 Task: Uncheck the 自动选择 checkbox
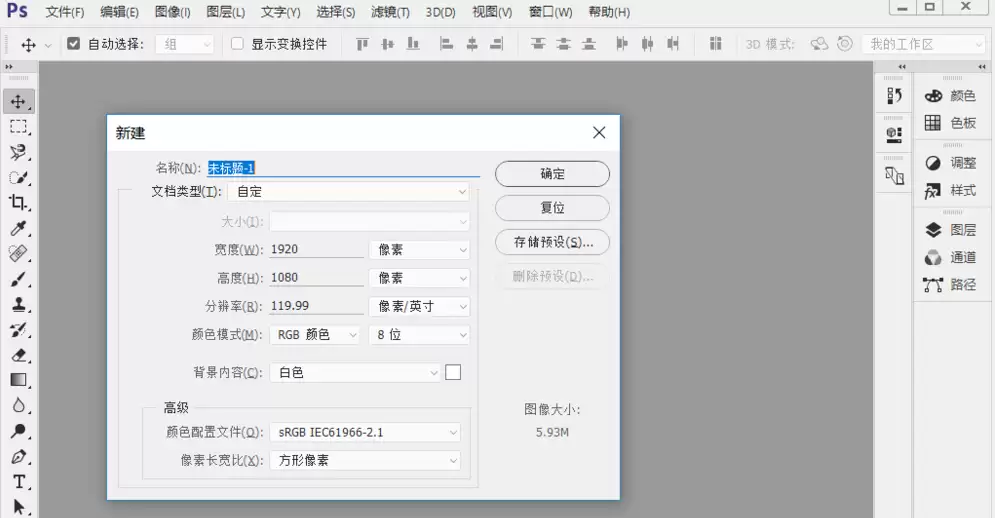click(74, 44)
